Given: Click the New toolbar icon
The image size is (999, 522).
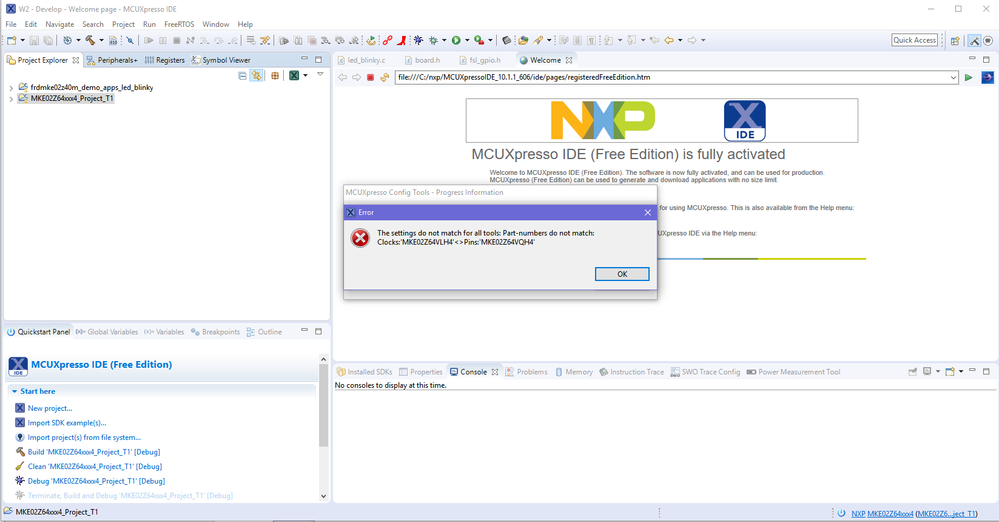Looking at the screenshot, I should point(11,40).
